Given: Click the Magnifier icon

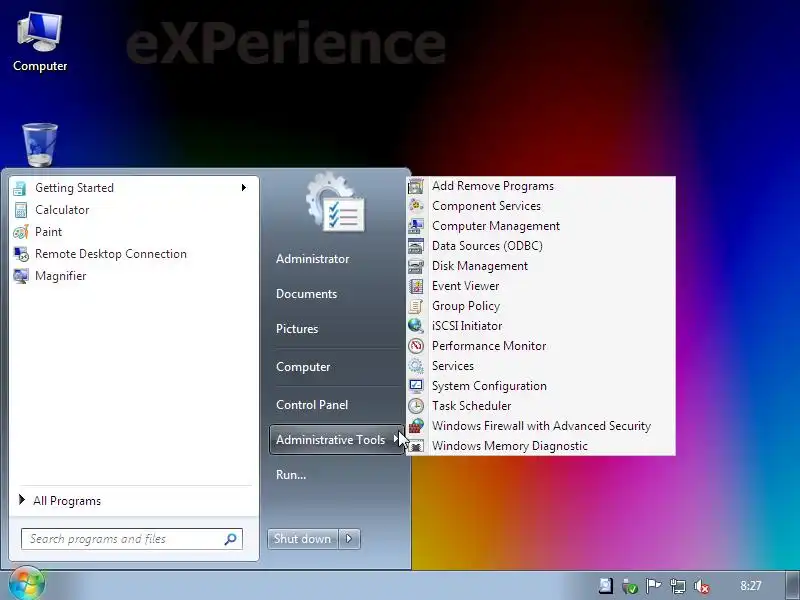Looking at the screenshot, I should pos(21,276).
